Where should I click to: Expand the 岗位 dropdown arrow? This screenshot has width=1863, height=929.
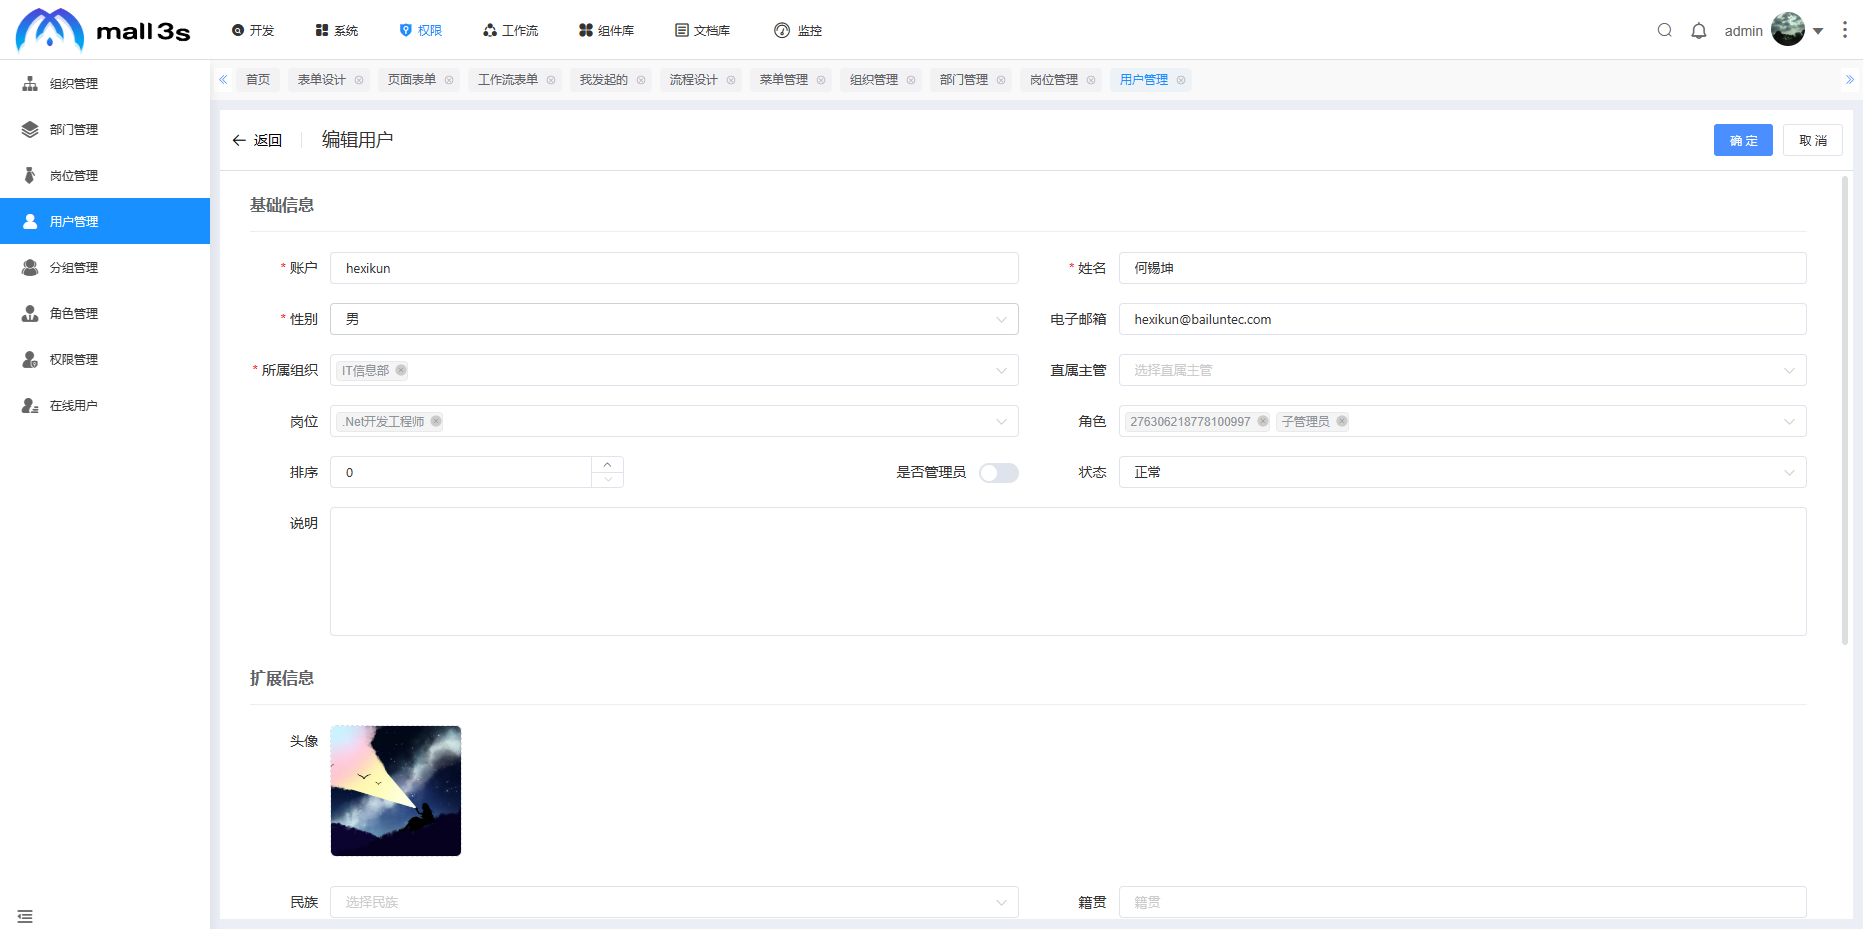1001,421
